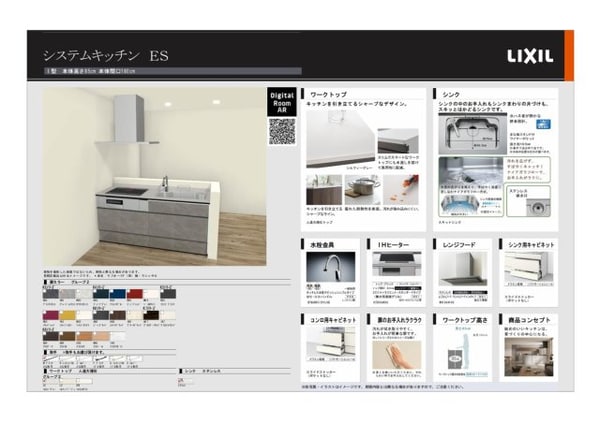Open the pot on worktop photo
The width and height of the screenshot is (600, 423).
[363, 190]
